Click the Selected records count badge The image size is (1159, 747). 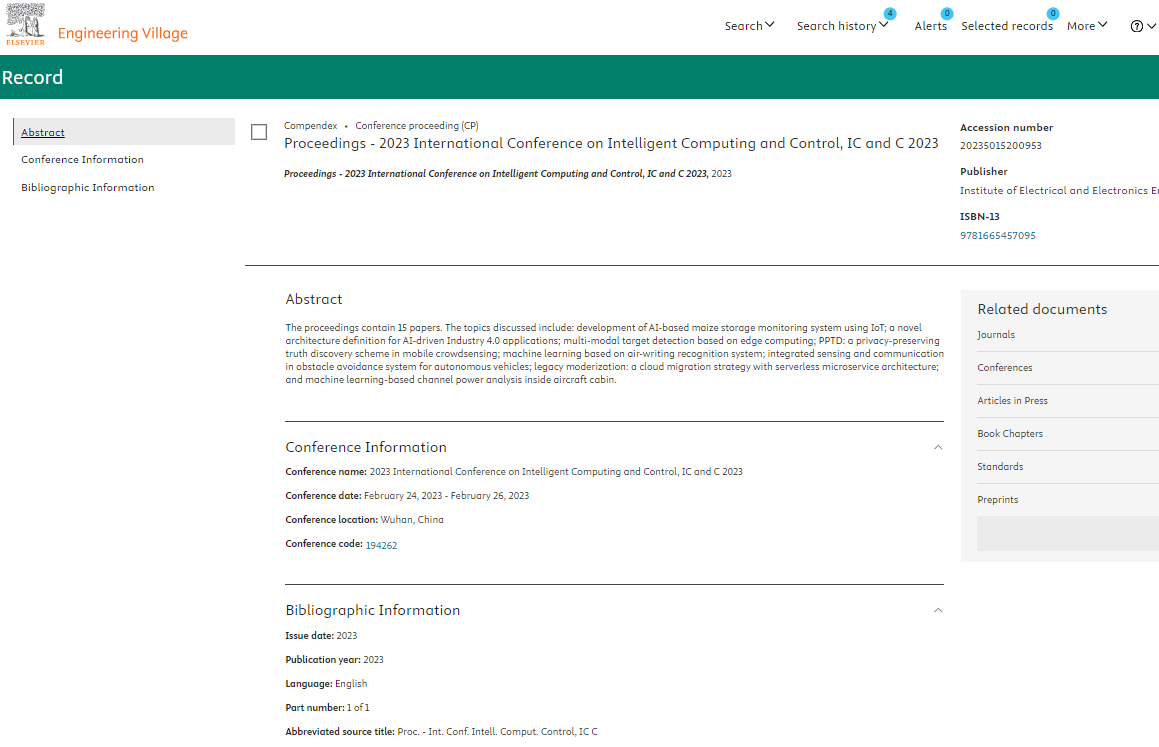coord(1053,13)
